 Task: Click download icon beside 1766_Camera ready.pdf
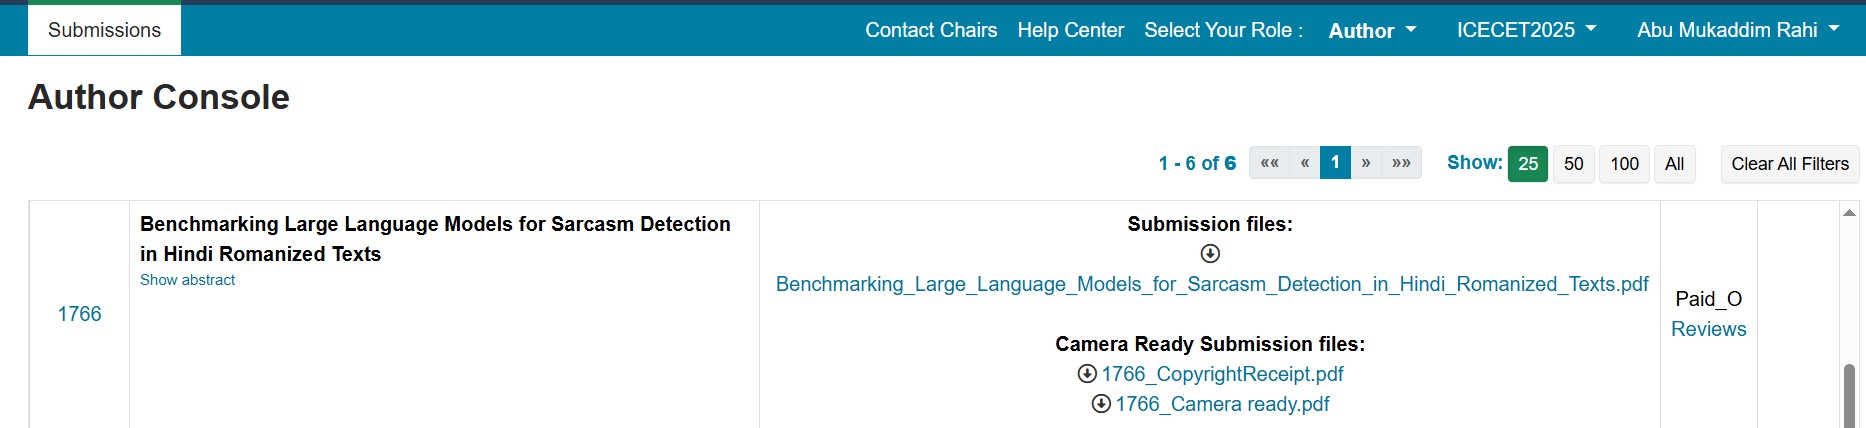point(1101,404)
